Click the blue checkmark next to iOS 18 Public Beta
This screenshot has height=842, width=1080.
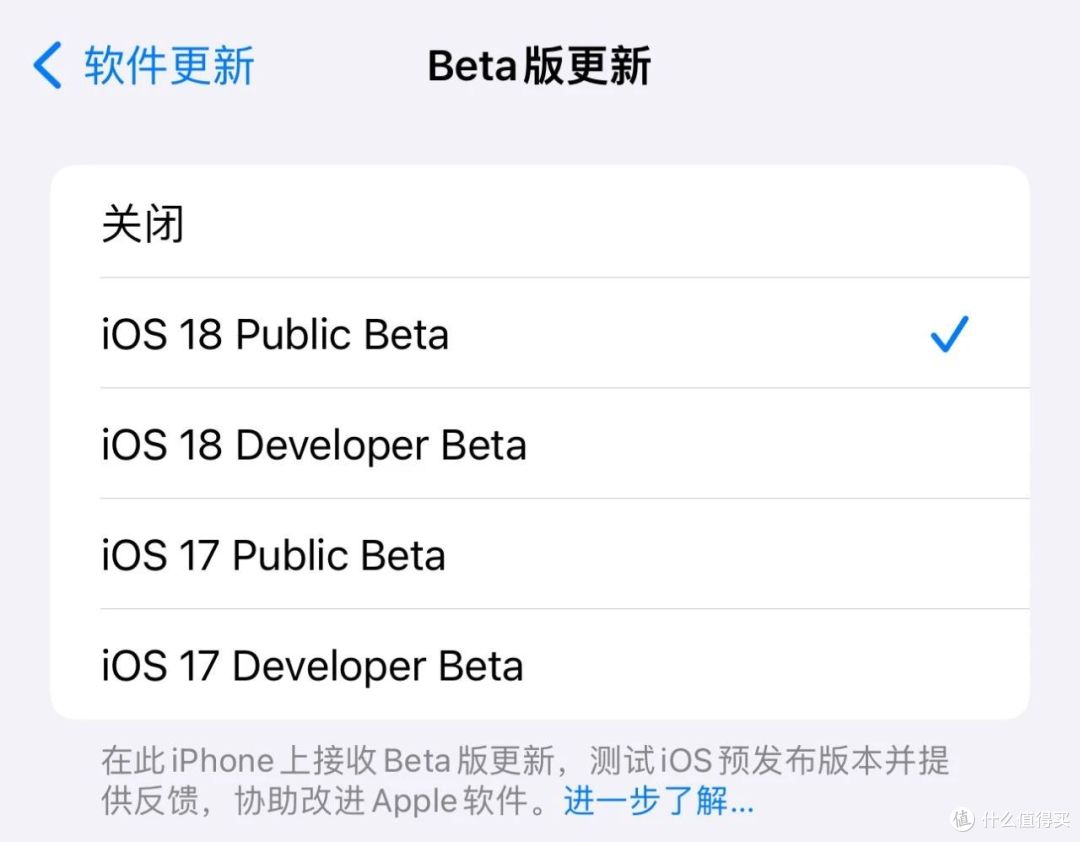click(x=948, y=334)
